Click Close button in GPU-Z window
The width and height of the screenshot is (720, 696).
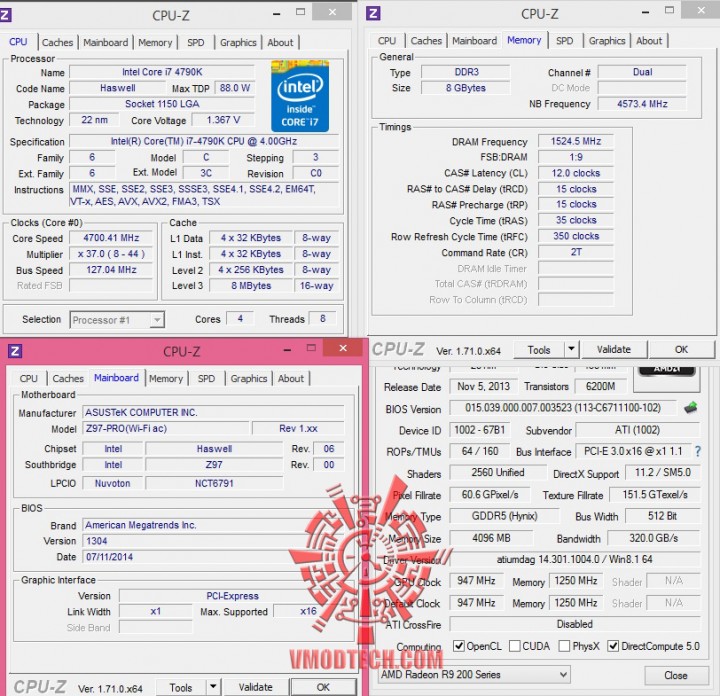pos(676,675)
